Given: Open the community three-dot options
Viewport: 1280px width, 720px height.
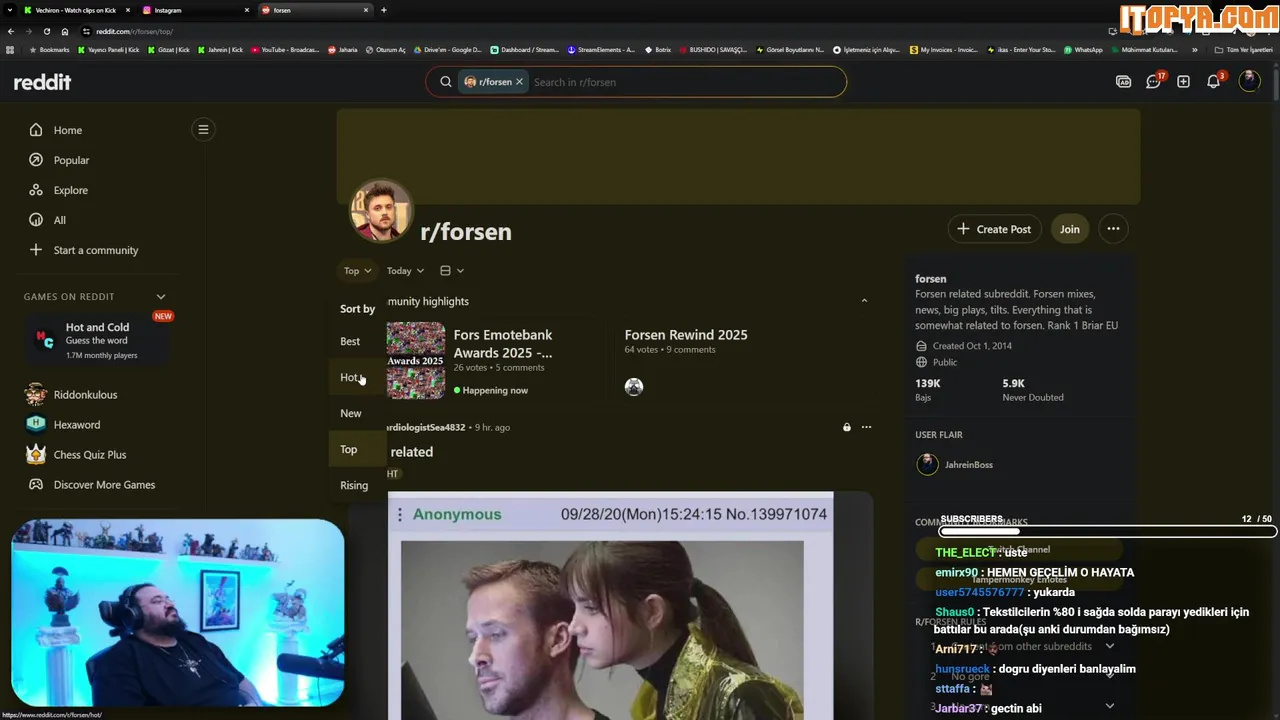Looking at the screenshot, I should coord(1113,229).
